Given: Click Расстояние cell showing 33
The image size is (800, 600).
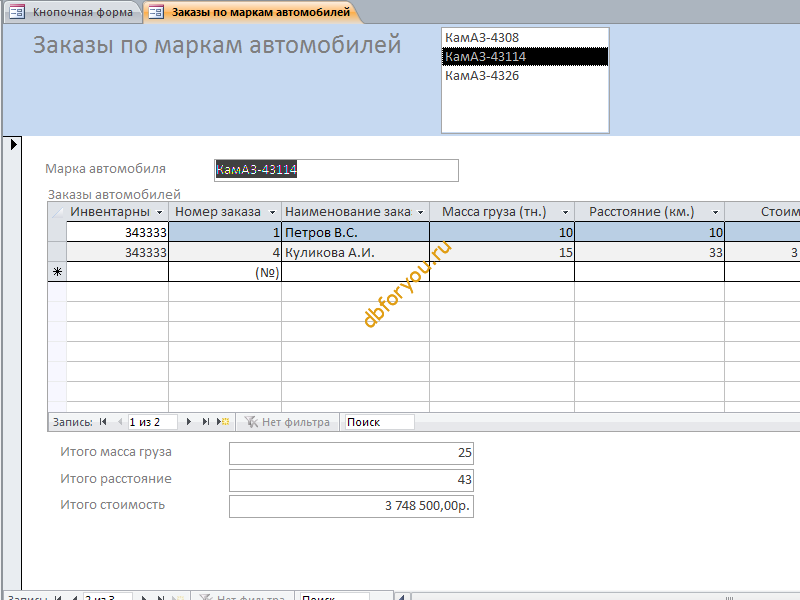Looking at the screenshot, I should (649, 252).
